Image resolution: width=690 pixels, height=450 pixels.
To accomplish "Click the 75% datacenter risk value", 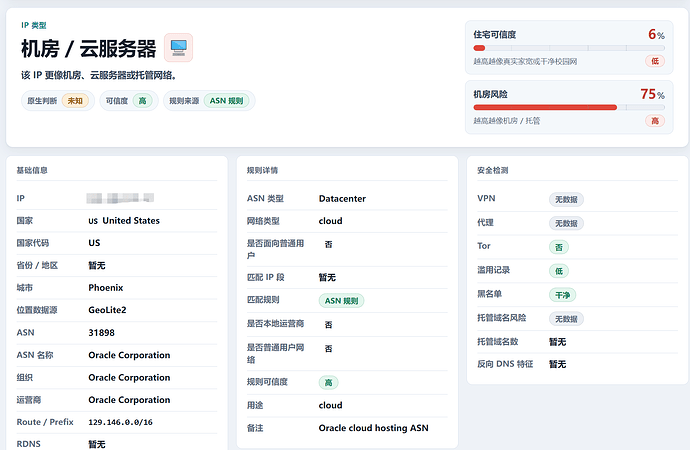I will coord(652,94).
